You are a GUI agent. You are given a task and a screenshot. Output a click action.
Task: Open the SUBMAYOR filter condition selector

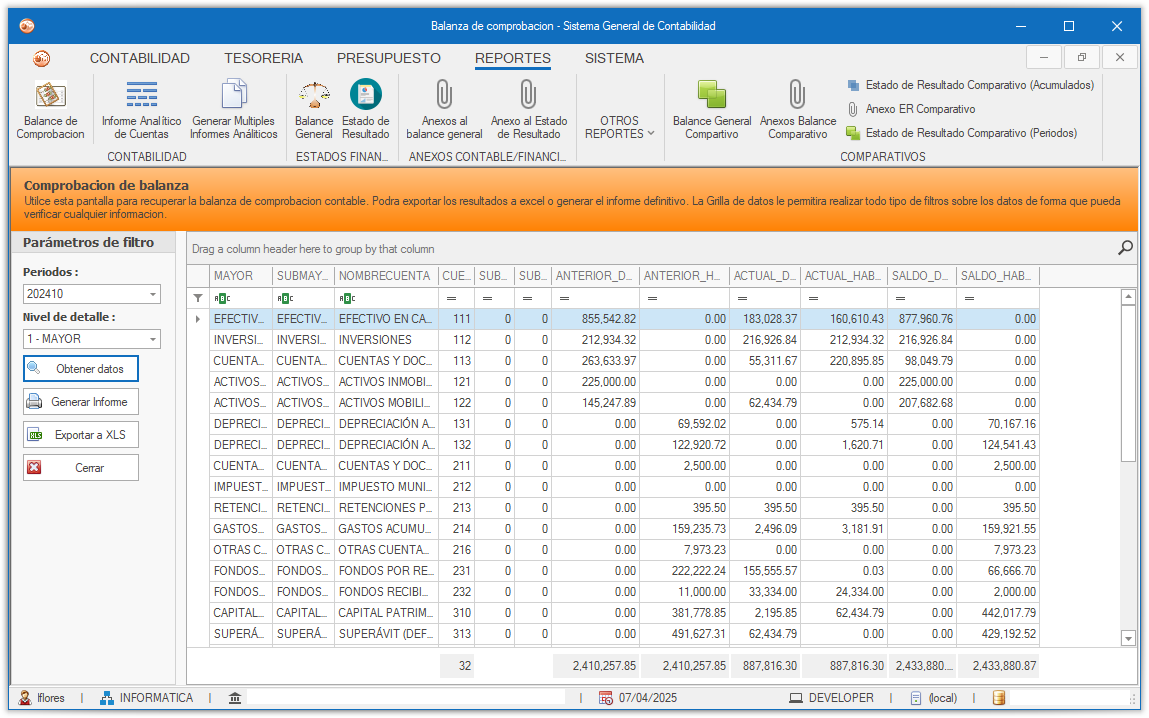285,298
